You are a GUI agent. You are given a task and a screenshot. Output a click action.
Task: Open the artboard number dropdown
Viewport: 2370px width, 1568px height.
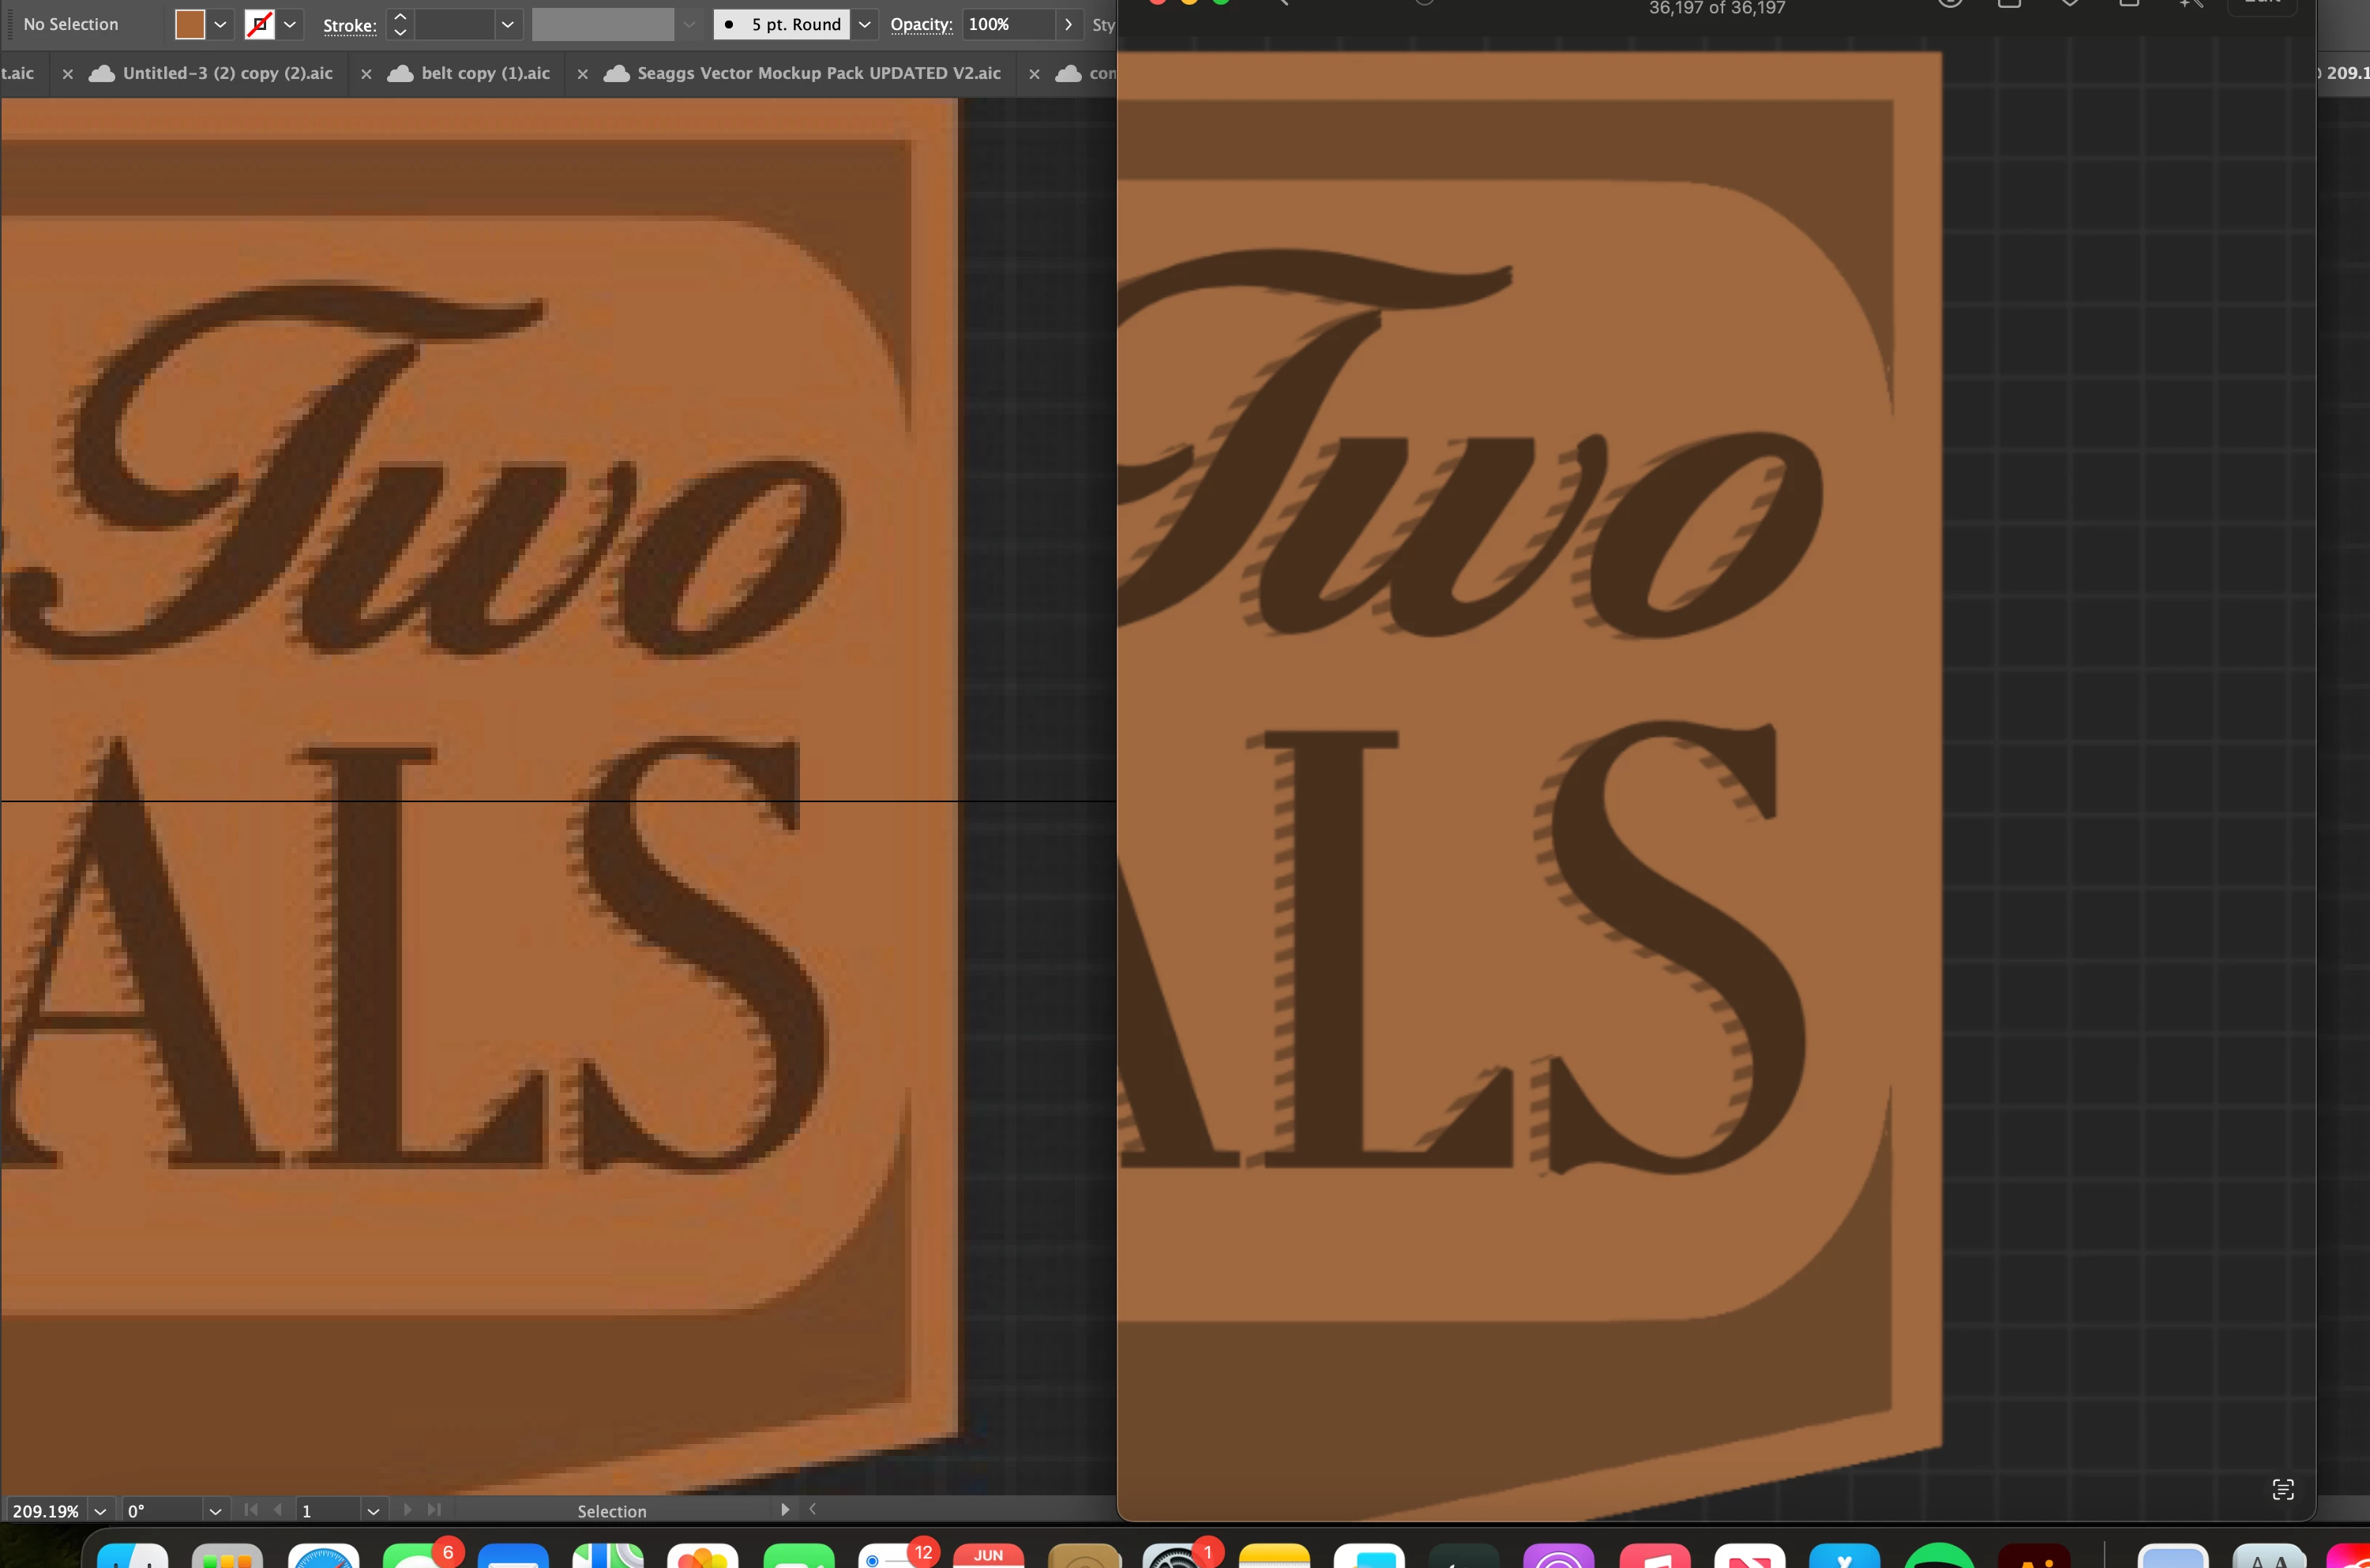click(x=373, y=1511)
